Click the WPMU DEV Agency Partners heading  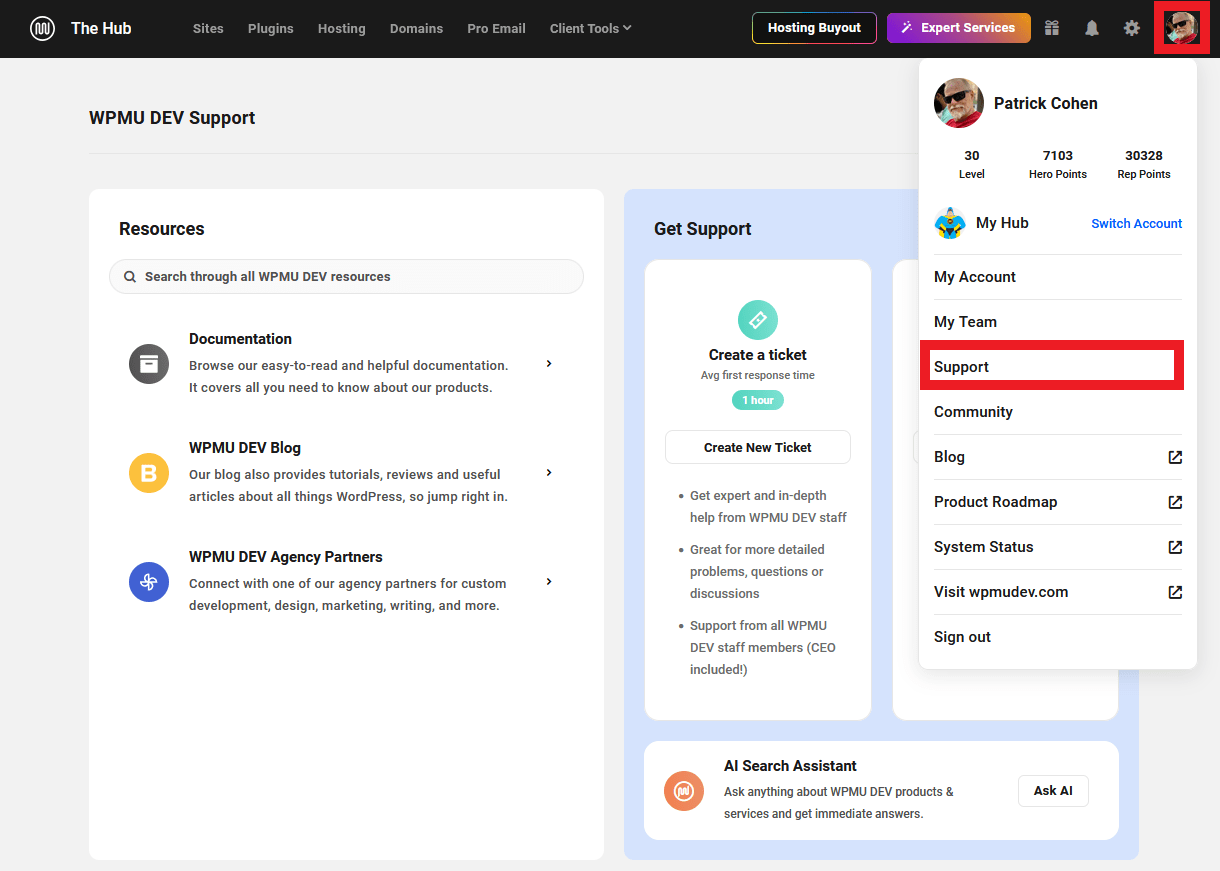[286, 557]
